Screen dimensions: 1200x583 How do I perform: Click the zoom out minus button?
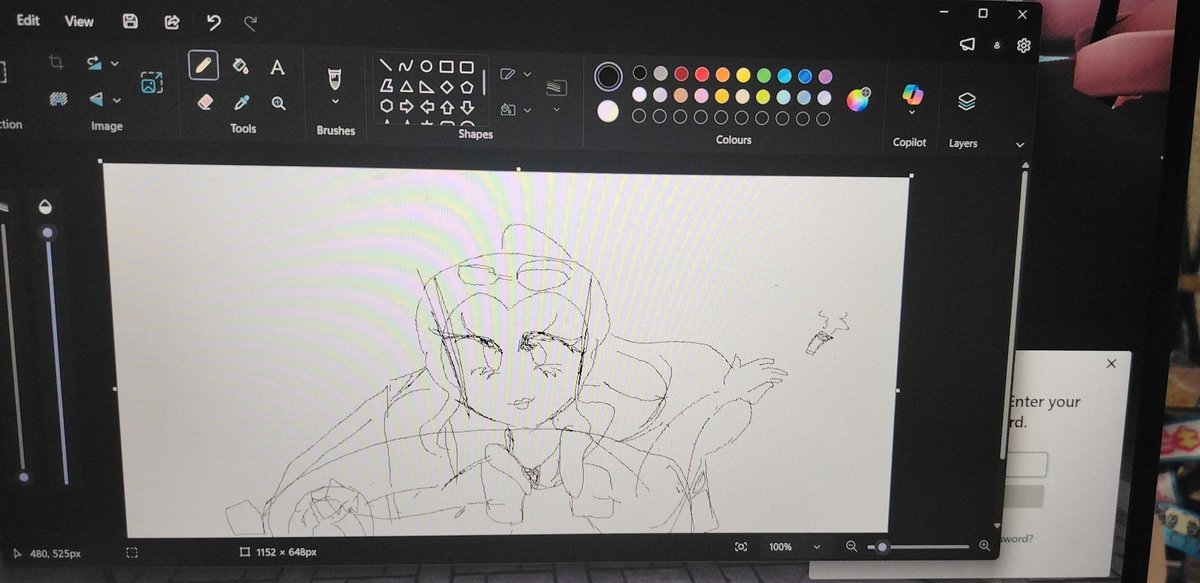tap(852, 547)
